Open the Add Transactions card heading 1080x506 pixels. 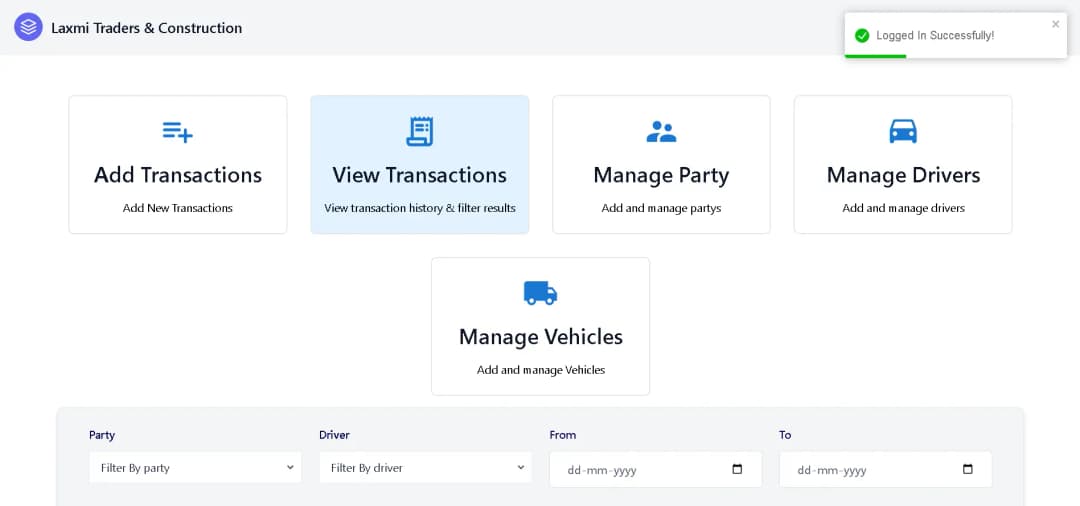pos(178,175)
